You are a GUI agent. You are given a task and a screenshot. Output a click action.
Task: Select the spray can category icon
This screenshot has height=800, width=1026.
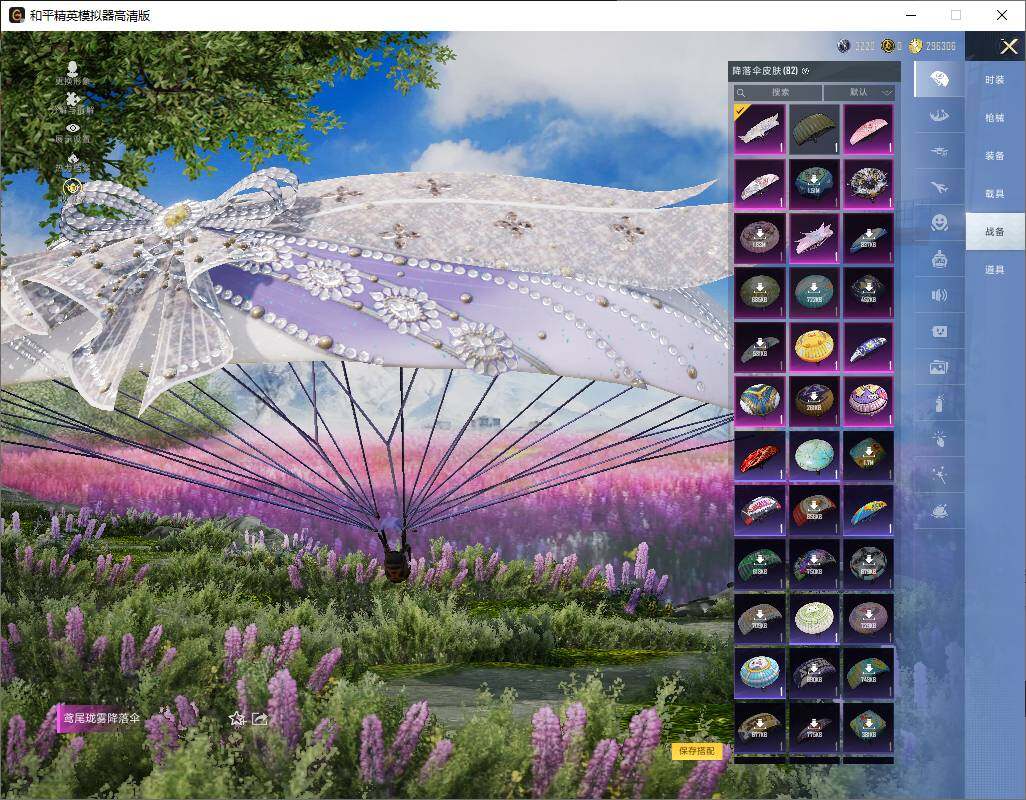coord(939,403)
